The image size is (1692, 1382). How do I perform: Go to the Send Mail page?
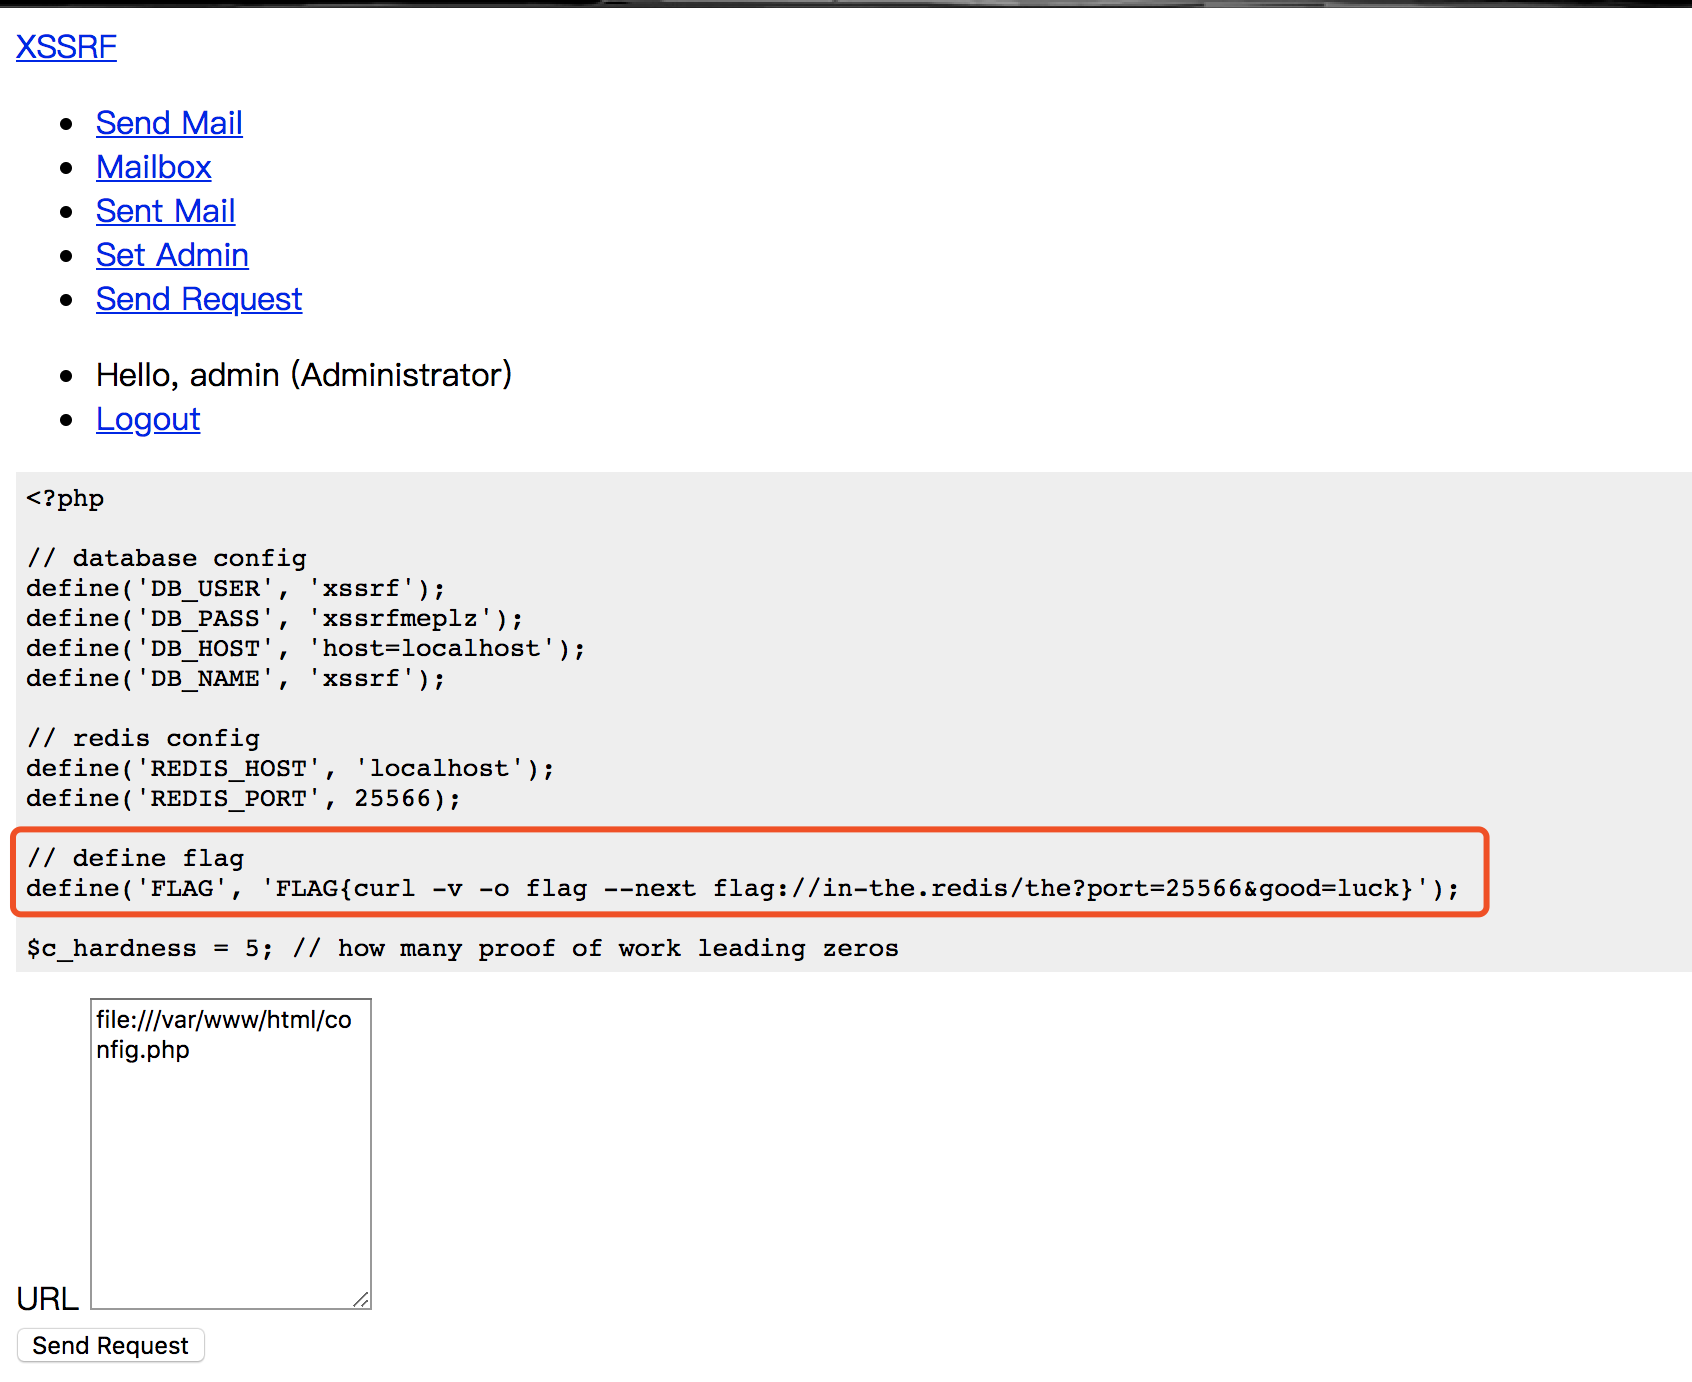click(x=169, y=123)
